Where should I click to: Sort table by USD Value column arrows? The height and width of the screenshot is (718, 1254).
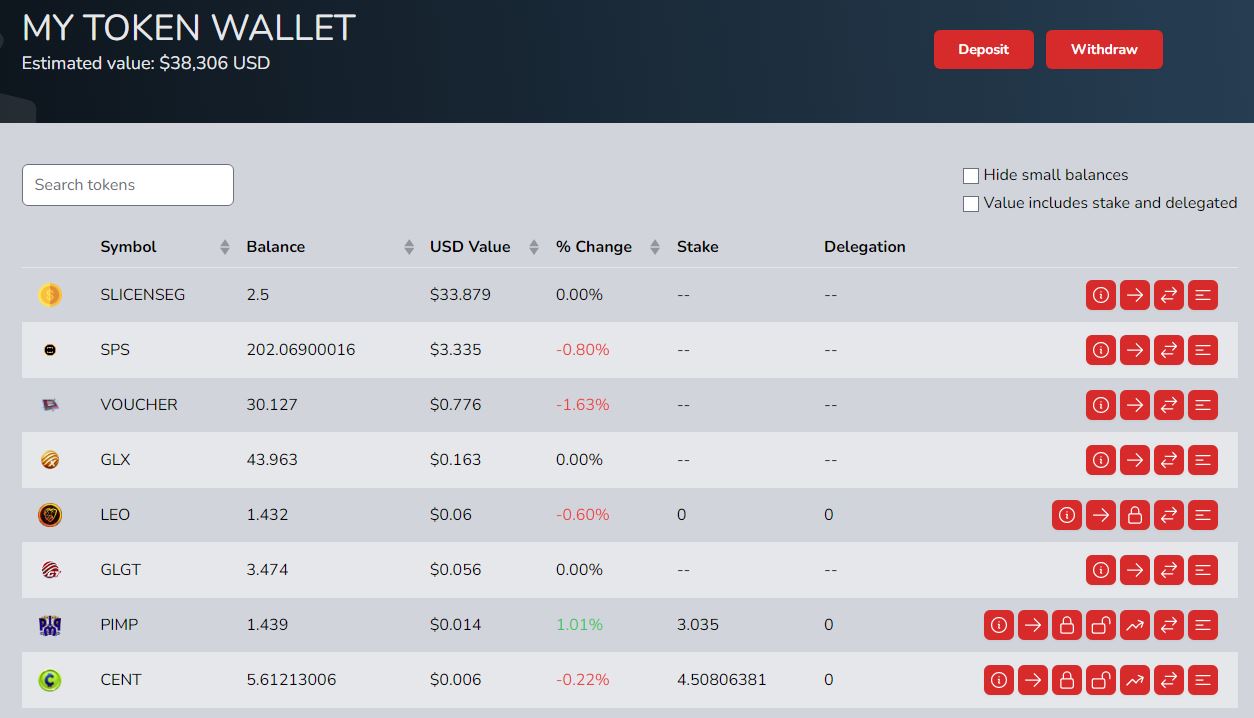click(x=534, y=247)
